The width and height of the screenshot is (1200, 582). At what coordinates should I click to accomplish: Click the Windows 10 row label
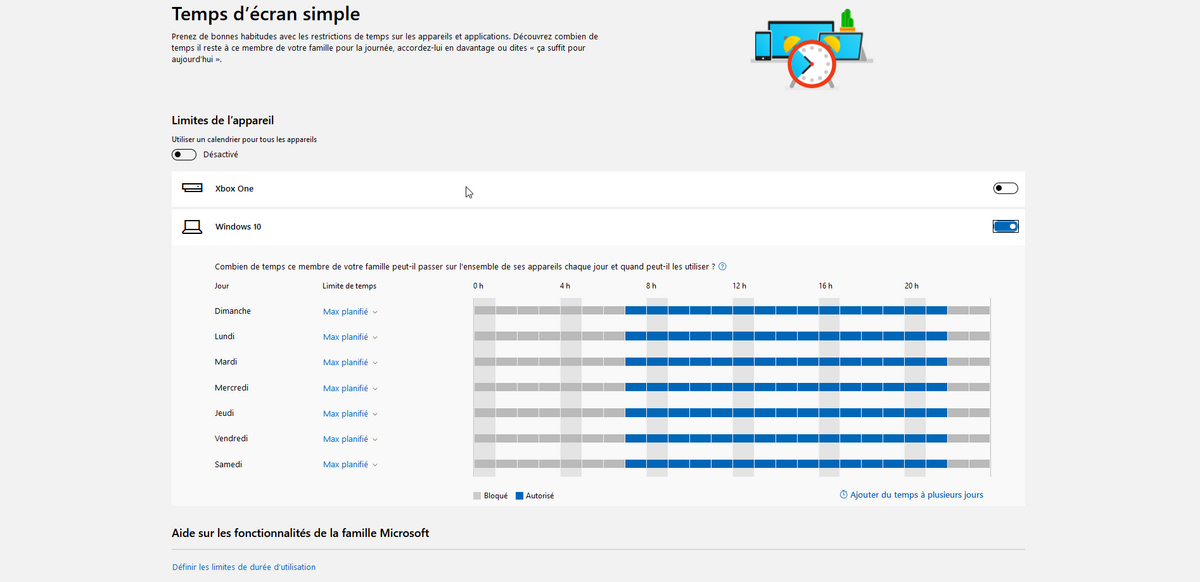(238, 227)
